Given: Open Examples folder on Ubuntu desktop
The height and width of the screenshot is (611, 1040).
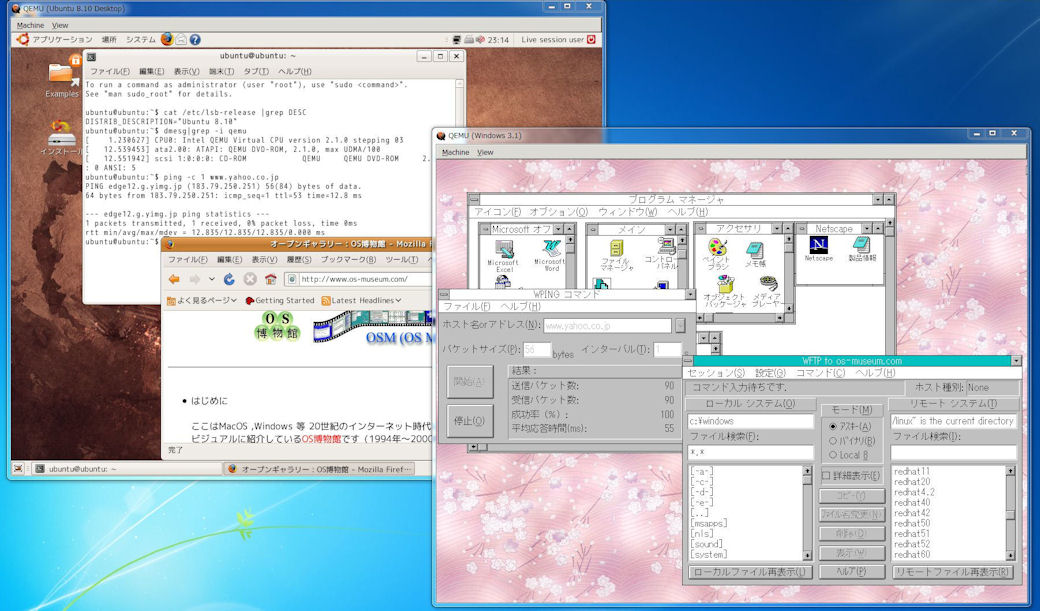Looking at the screenshot, I should (x=62, y=72).
